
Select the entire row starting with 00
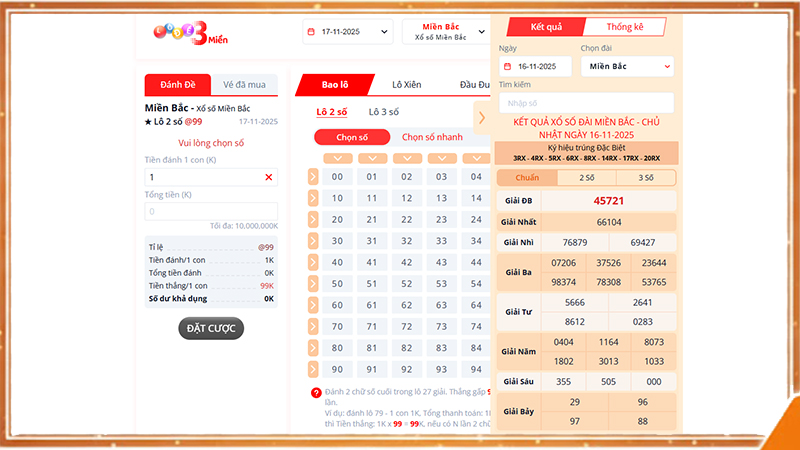pyautogui.click(x=313, y=177)
